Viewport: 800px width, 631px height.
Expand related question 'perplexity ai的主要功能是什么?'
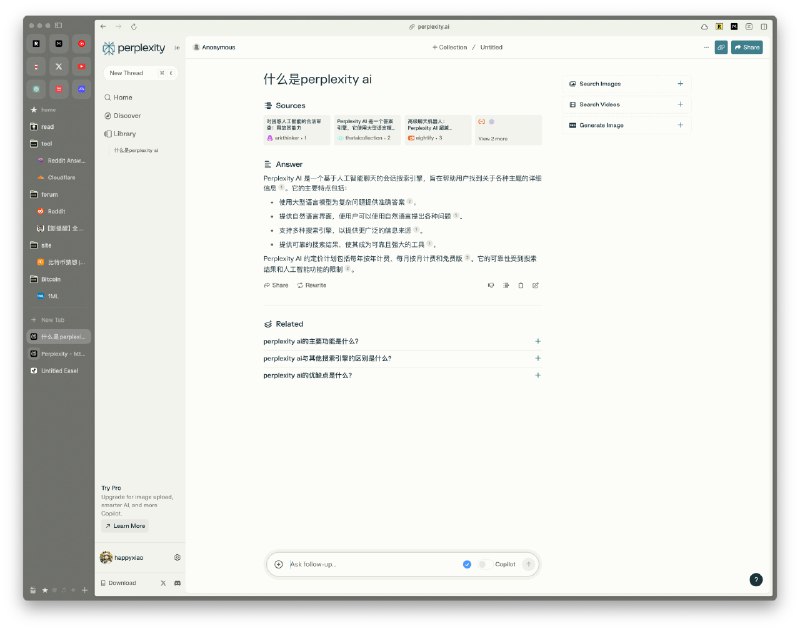[x=538, y=341]
